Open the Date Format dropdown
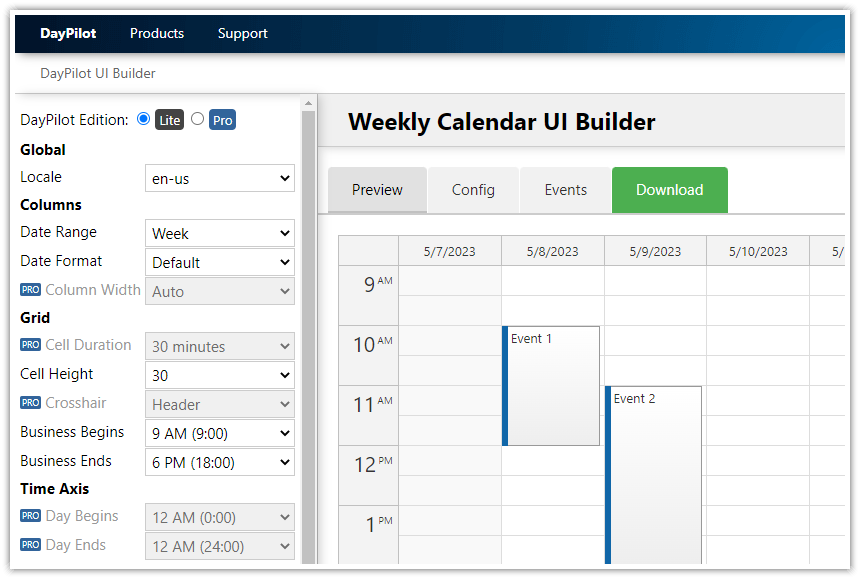 tap(219, 261)
